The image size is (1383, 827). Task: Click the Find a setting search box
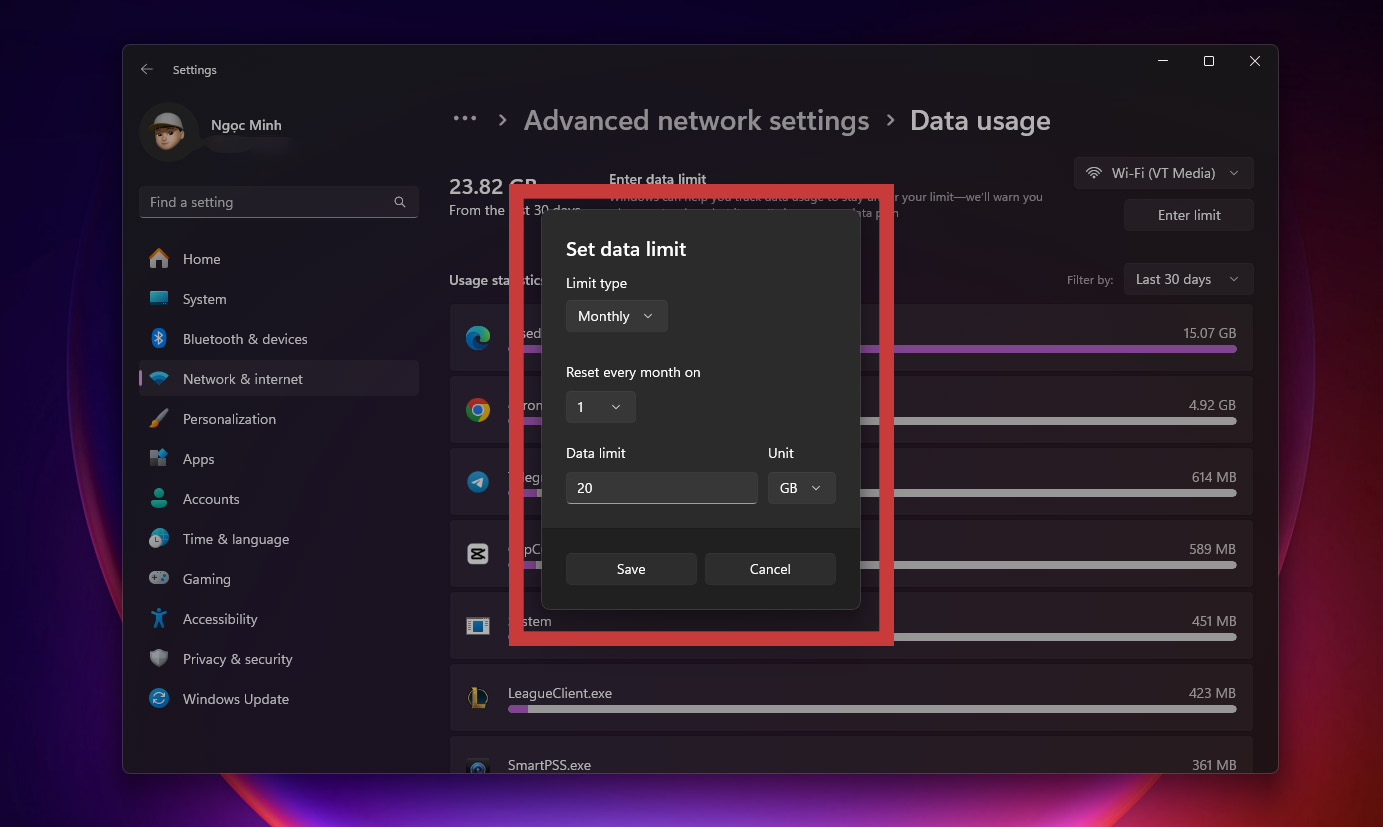tap(279, 202)
